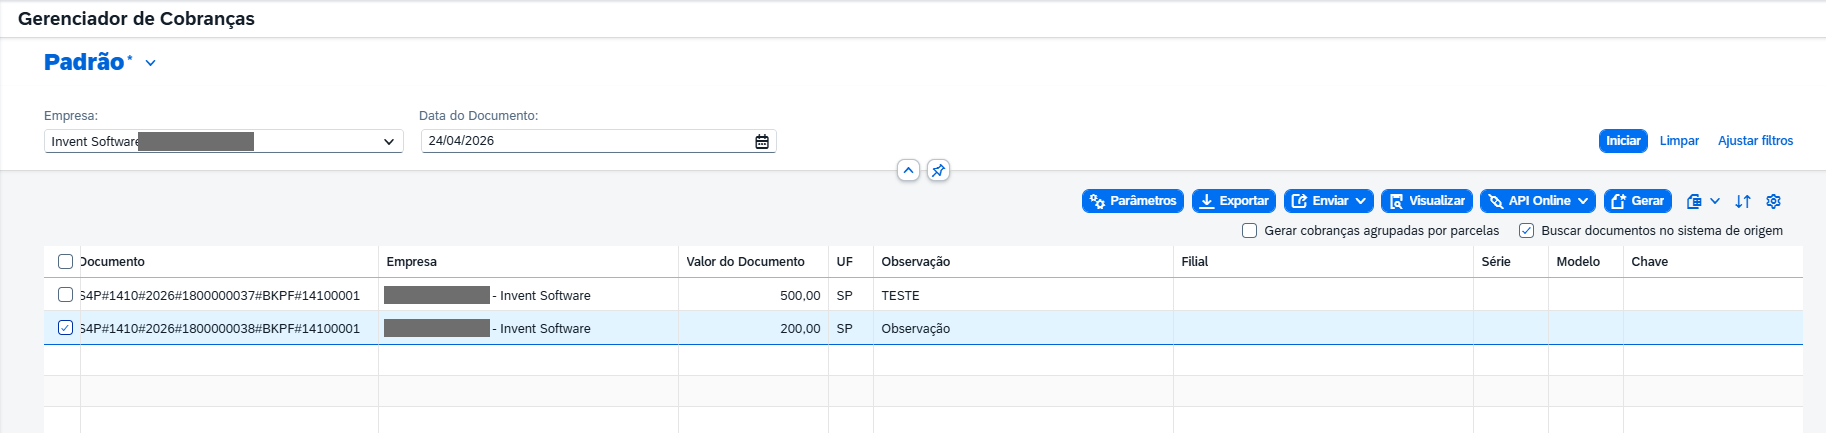Click the Invent Software cell in the 200,00 row

(x=528, y=328)
